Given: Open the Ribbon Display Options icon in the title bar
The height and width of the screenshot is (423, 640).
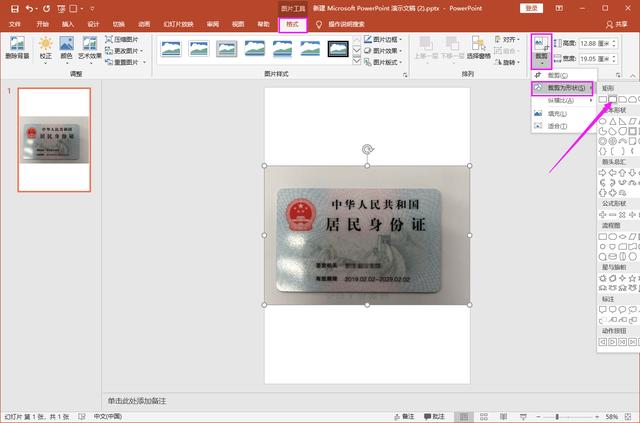Looking at the screenshot, I should tap(559, 8).
